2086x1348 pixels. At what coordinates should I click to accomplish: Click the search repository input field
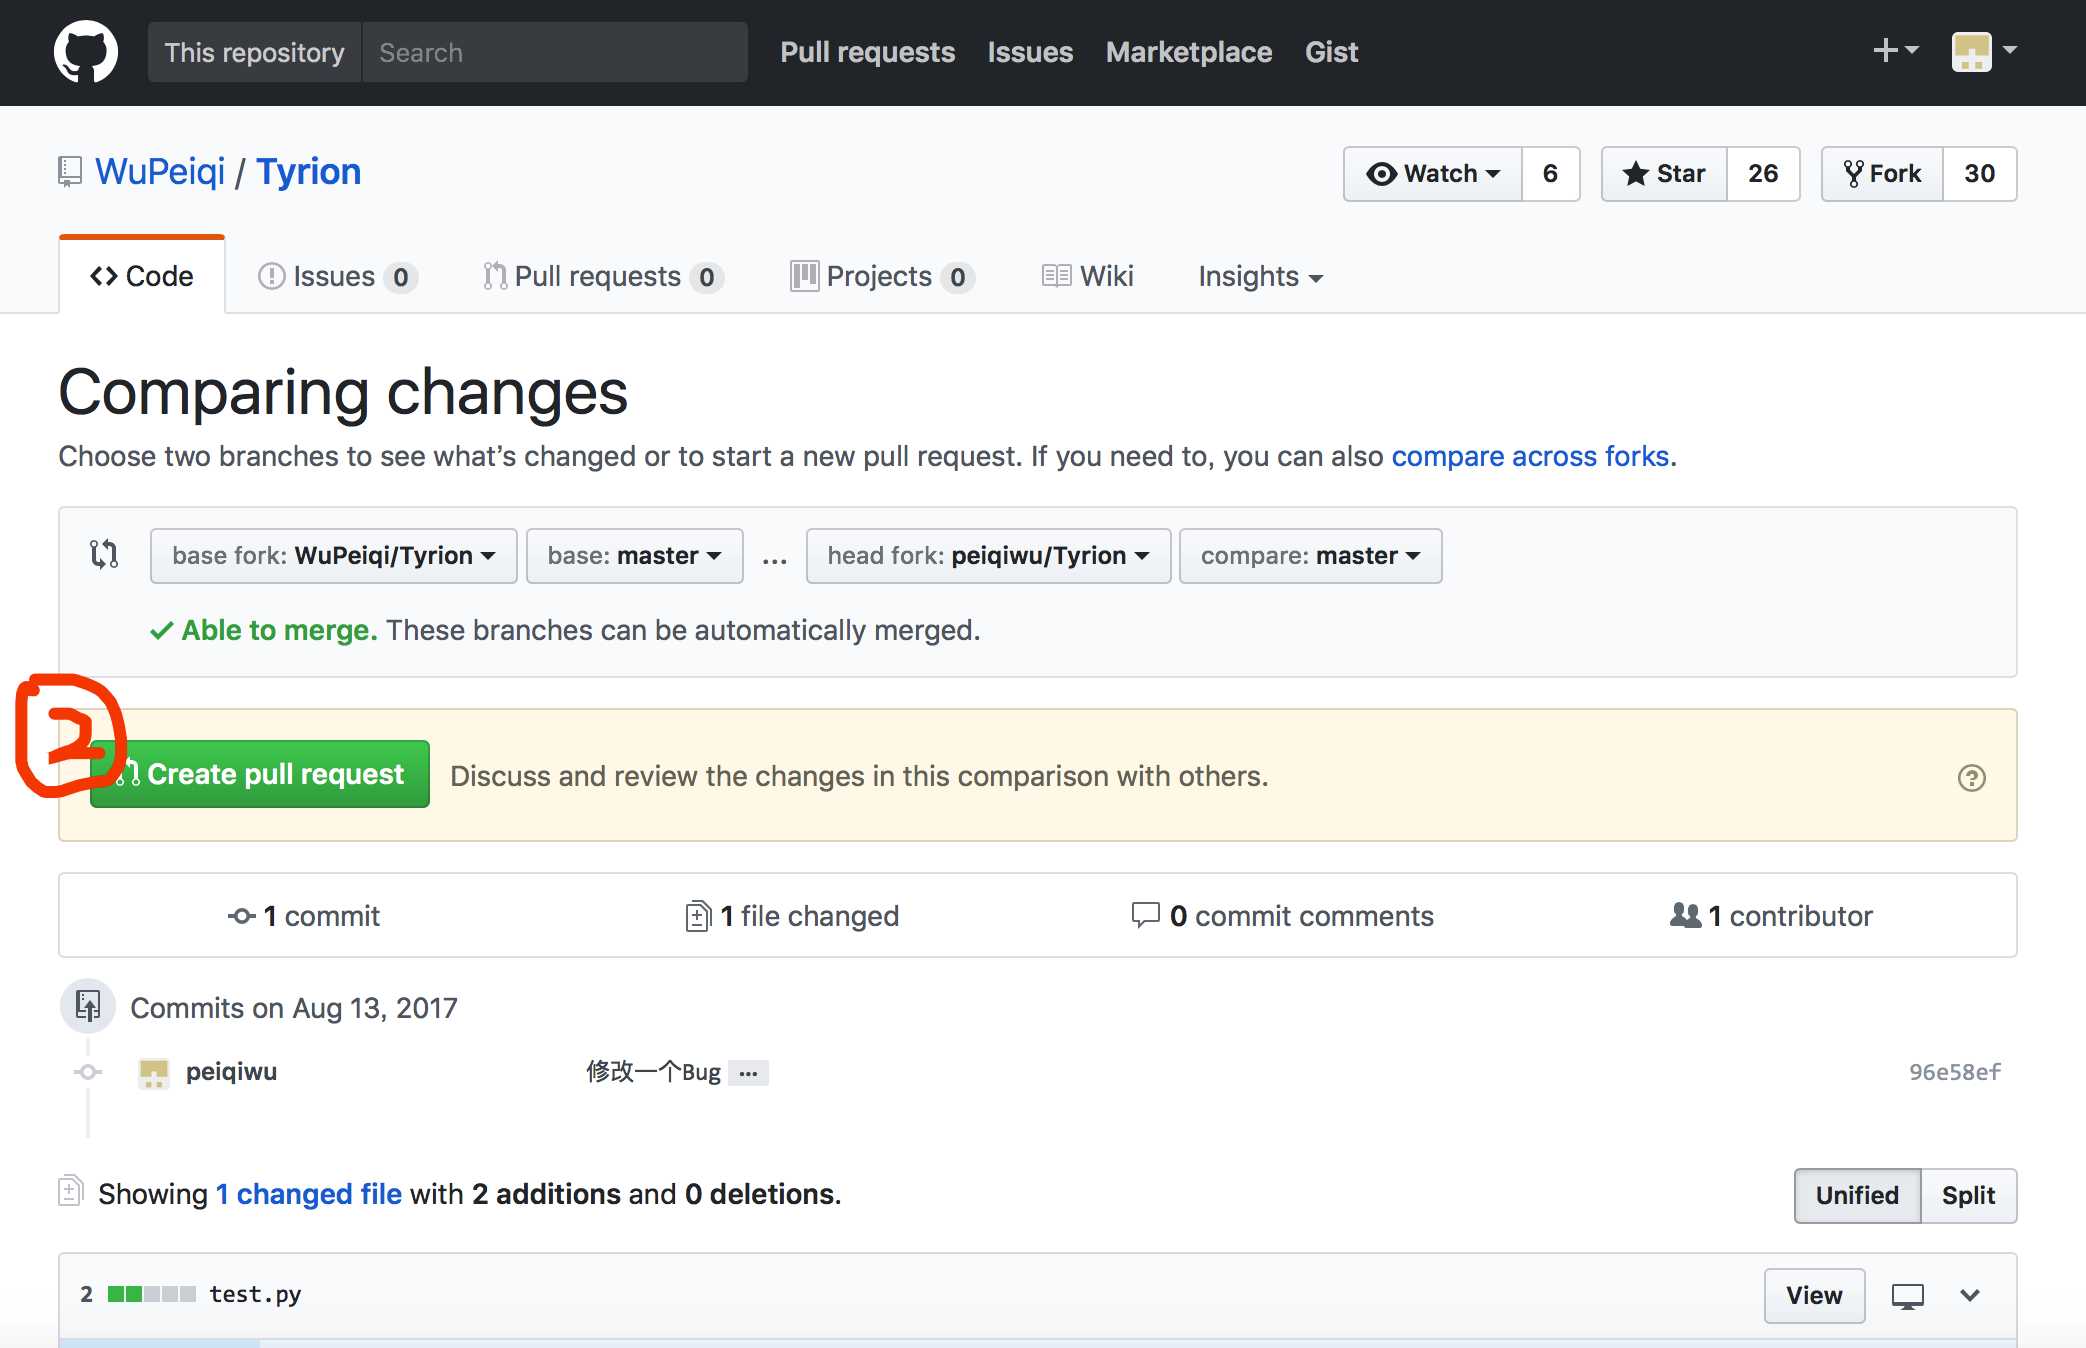(x=553, y=50)
